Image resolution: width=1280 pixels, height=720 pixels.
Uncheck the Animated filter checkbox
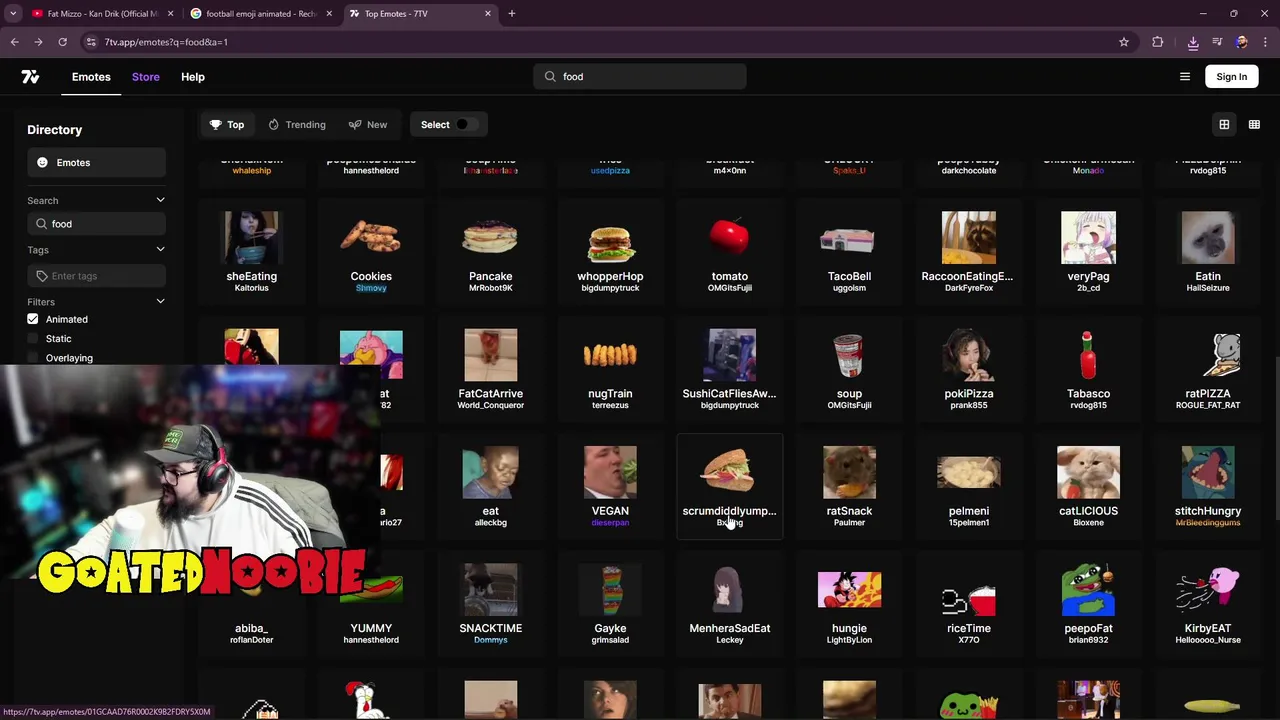coord(33,319)
